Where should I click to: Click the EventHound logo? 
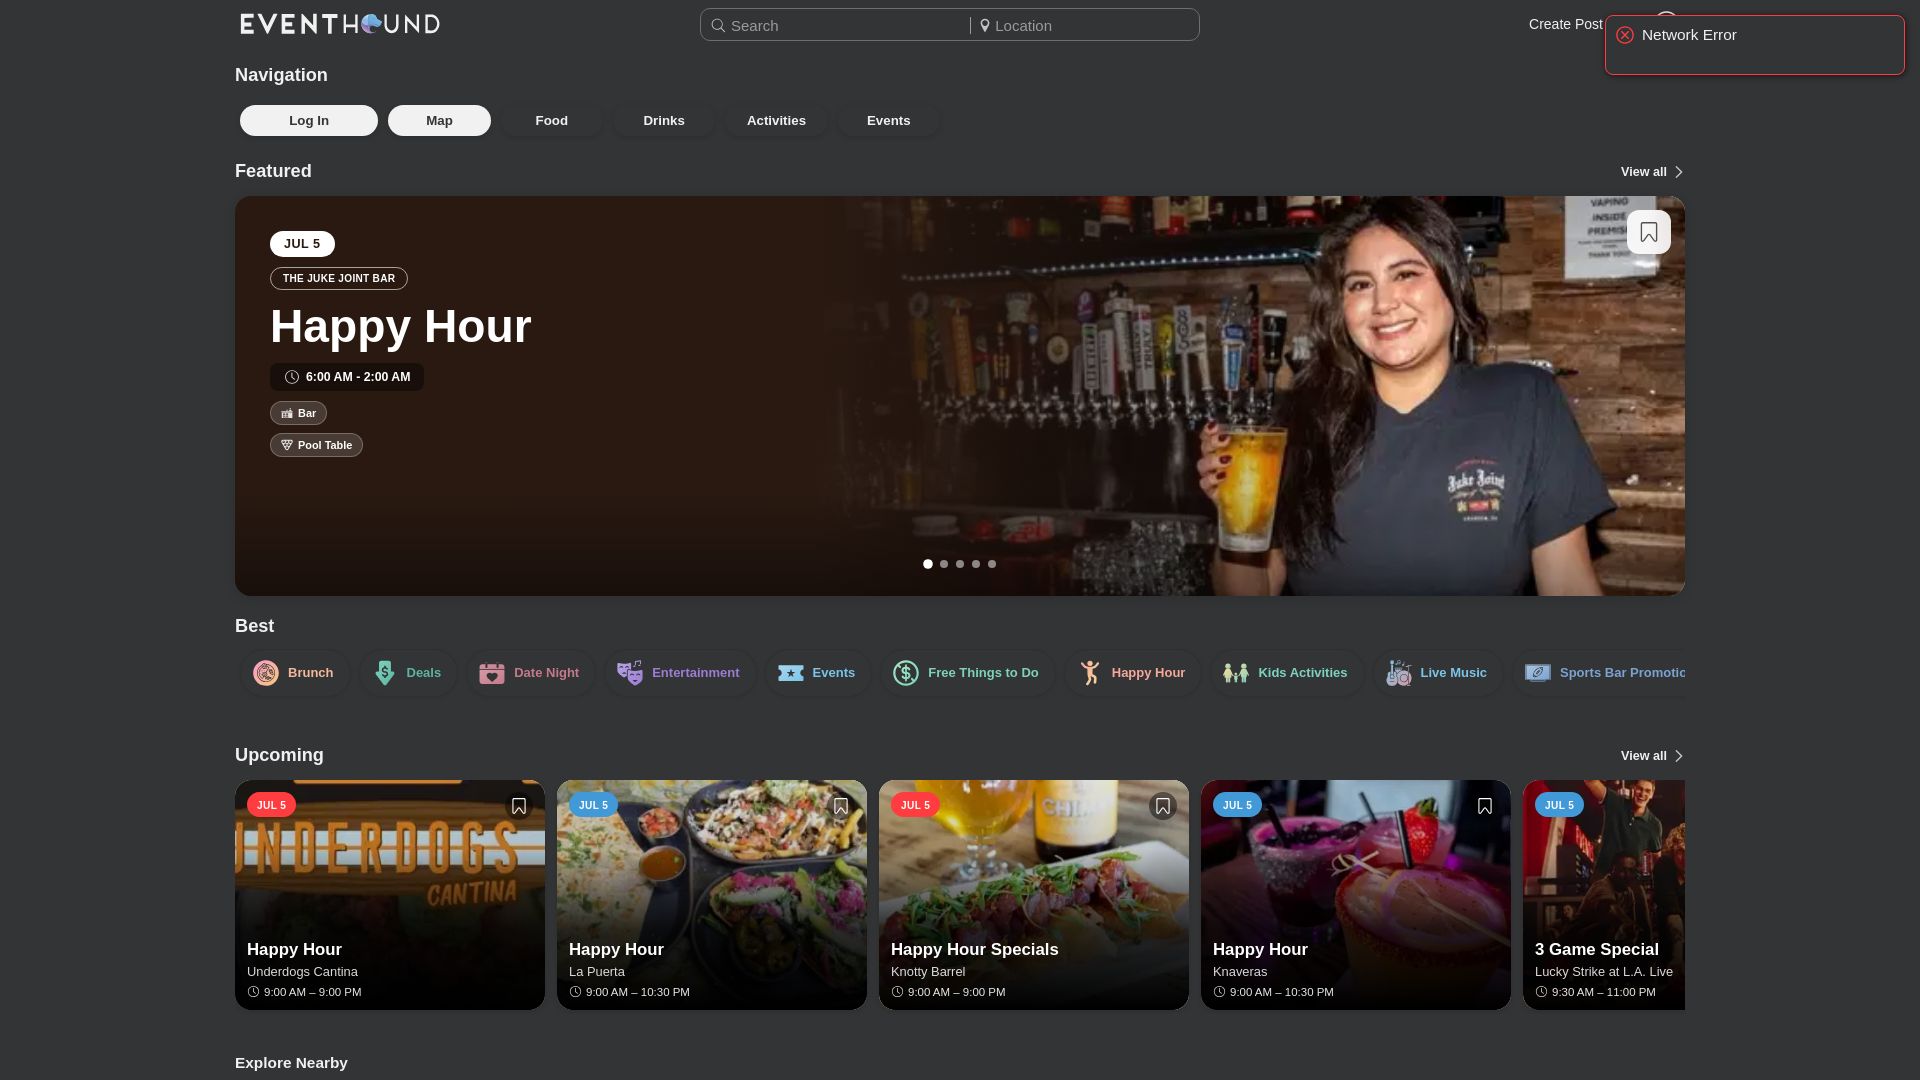[x=340, y=24]
